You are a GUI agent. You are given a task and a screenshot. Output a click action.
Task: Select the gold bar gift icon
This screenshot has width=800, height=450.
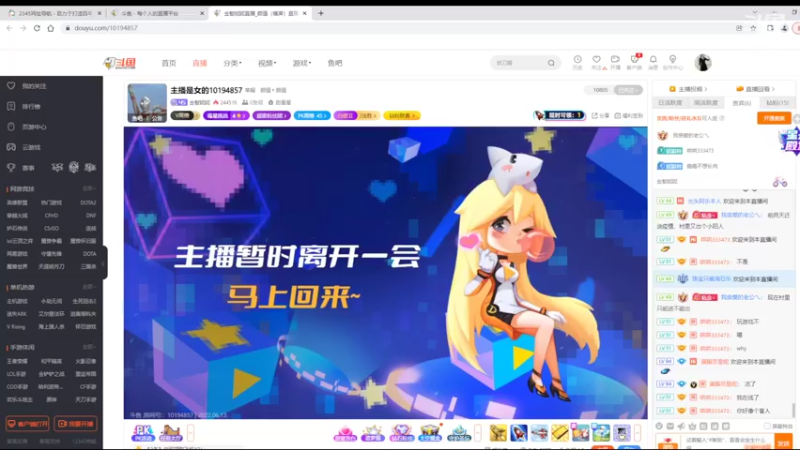tap(560, 433)
